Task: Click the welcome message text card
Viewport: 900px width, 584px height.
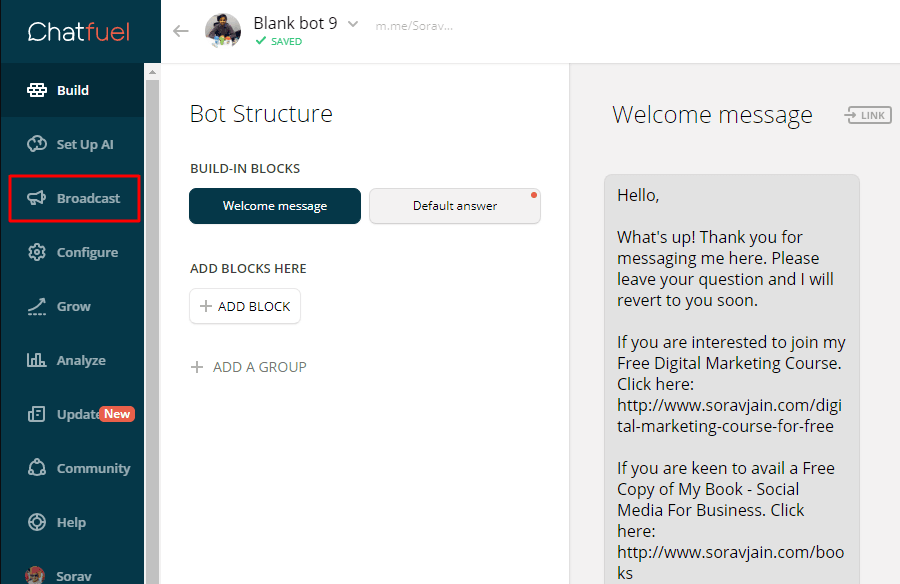Action: point(732,379)
